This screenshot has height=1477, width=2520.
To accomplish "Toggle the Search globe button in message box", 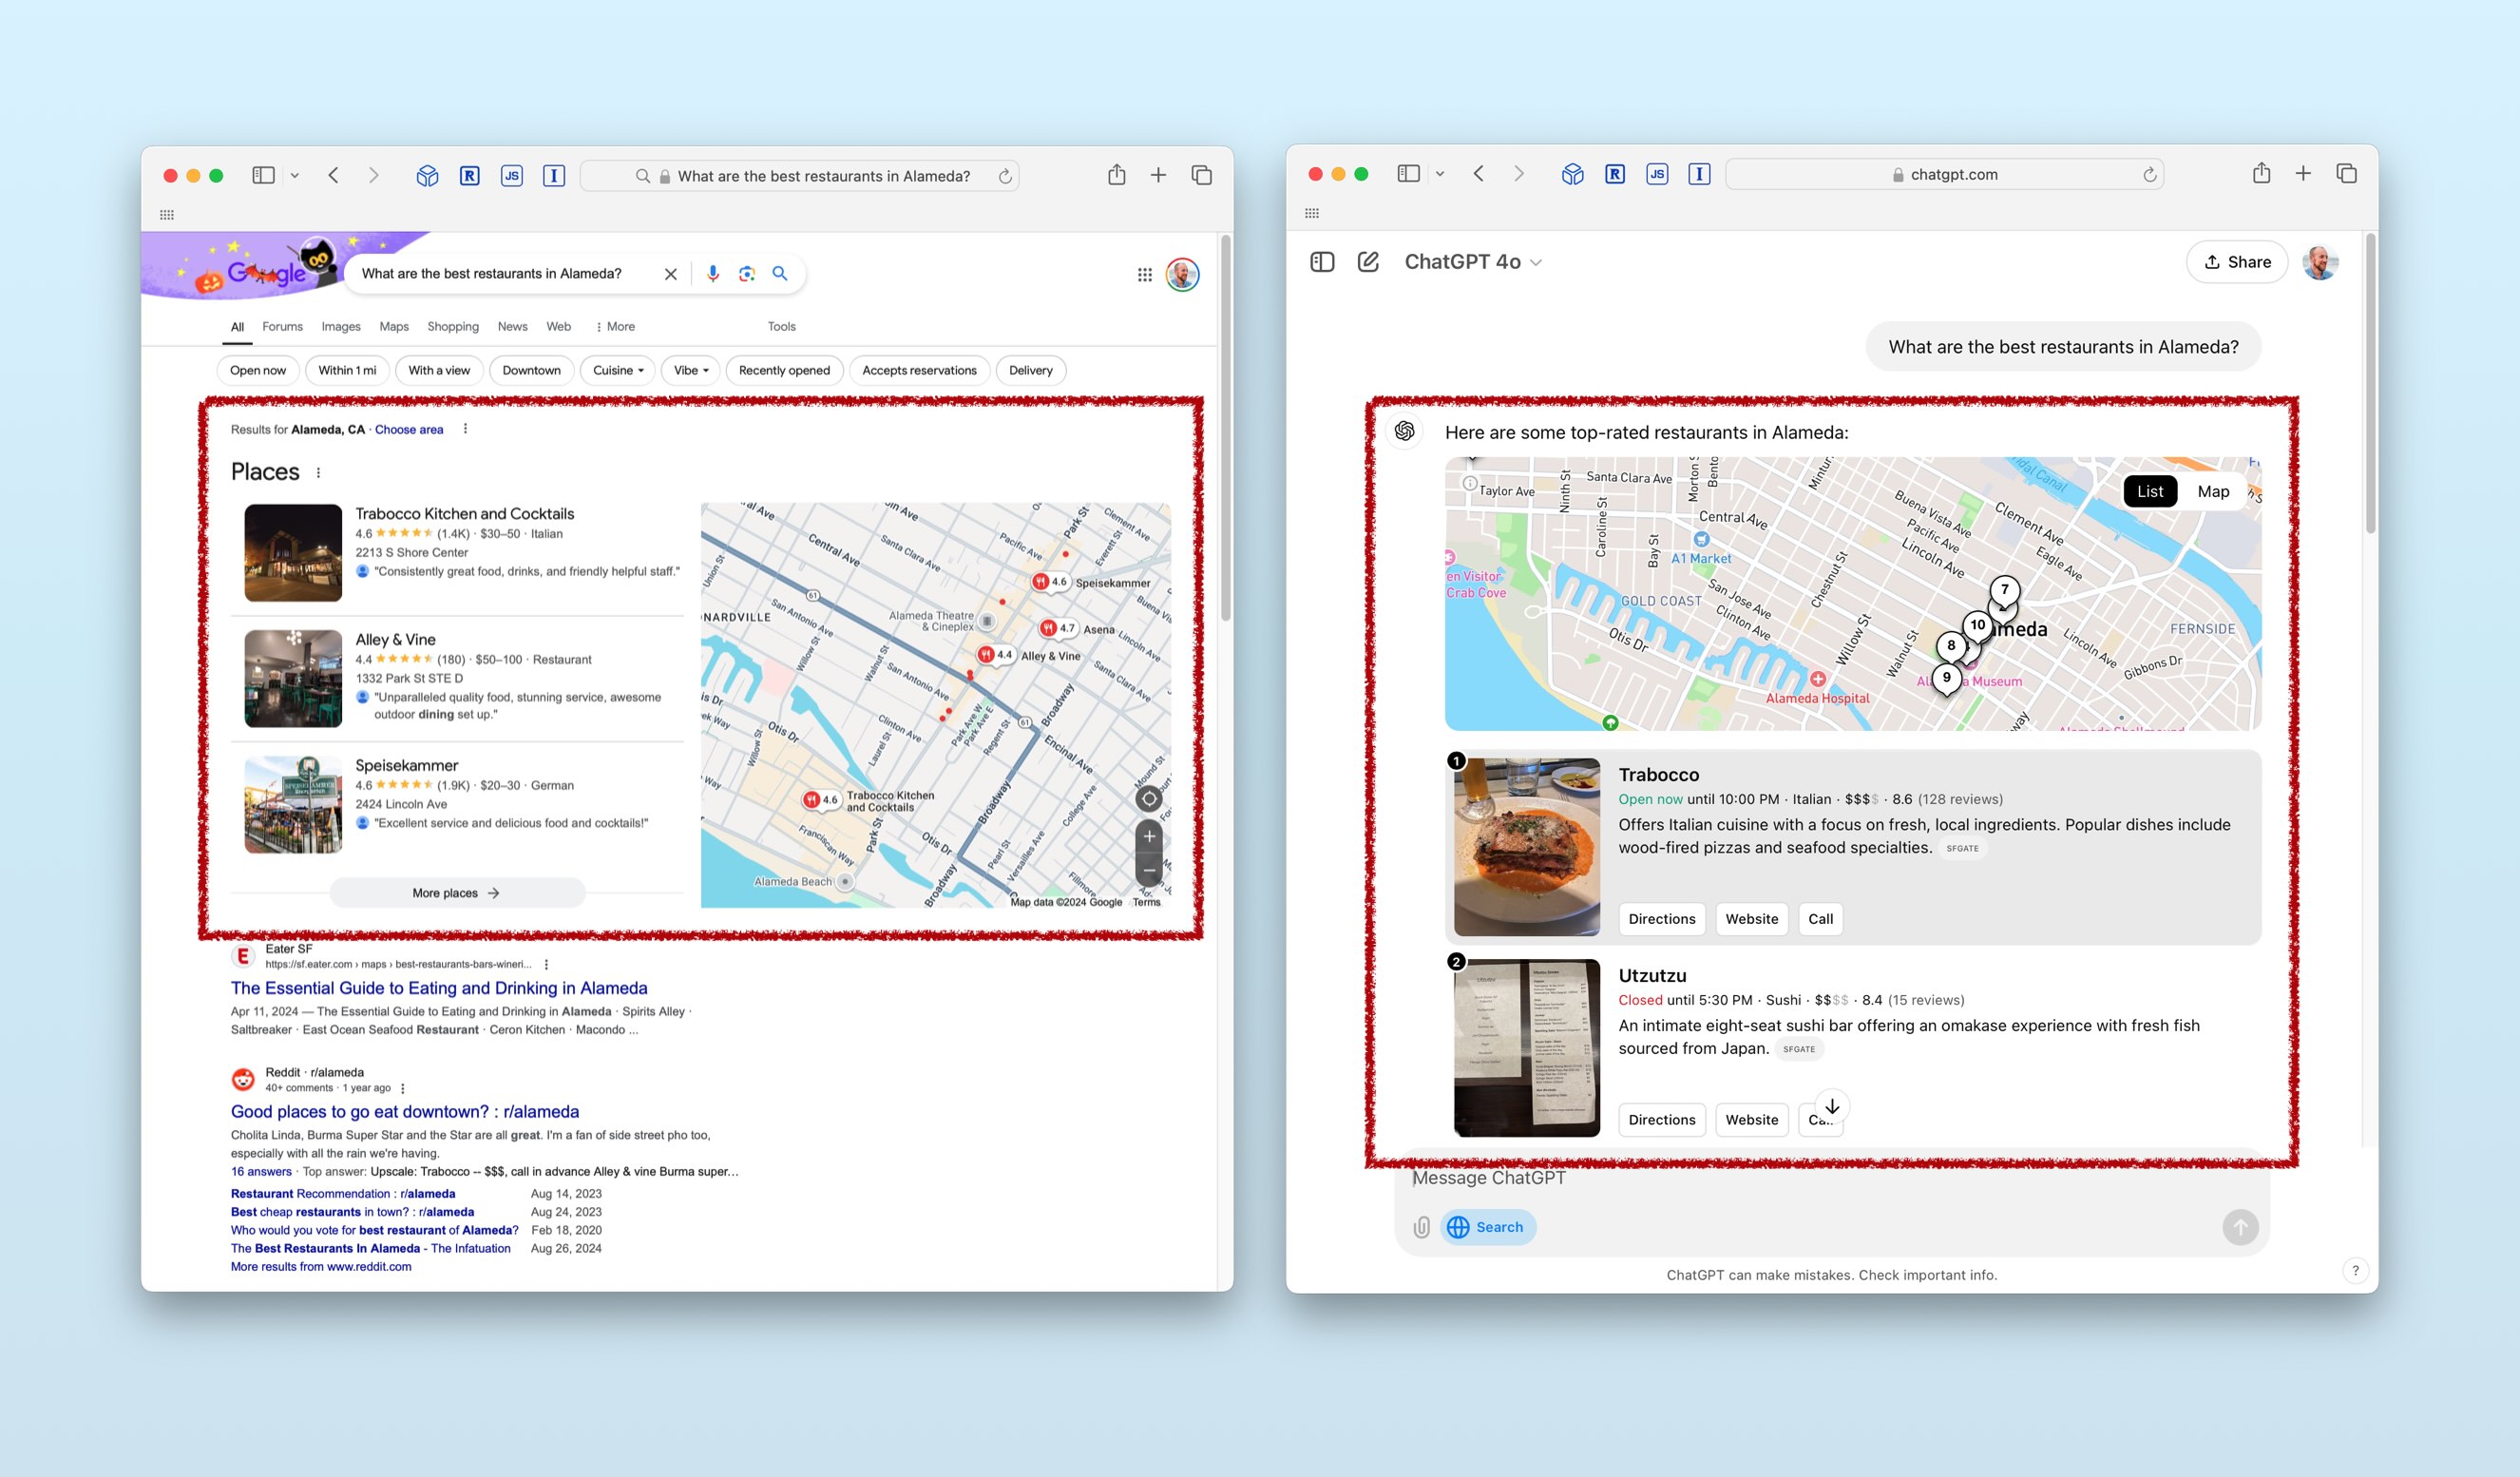I will [x=1487, y=1227].
